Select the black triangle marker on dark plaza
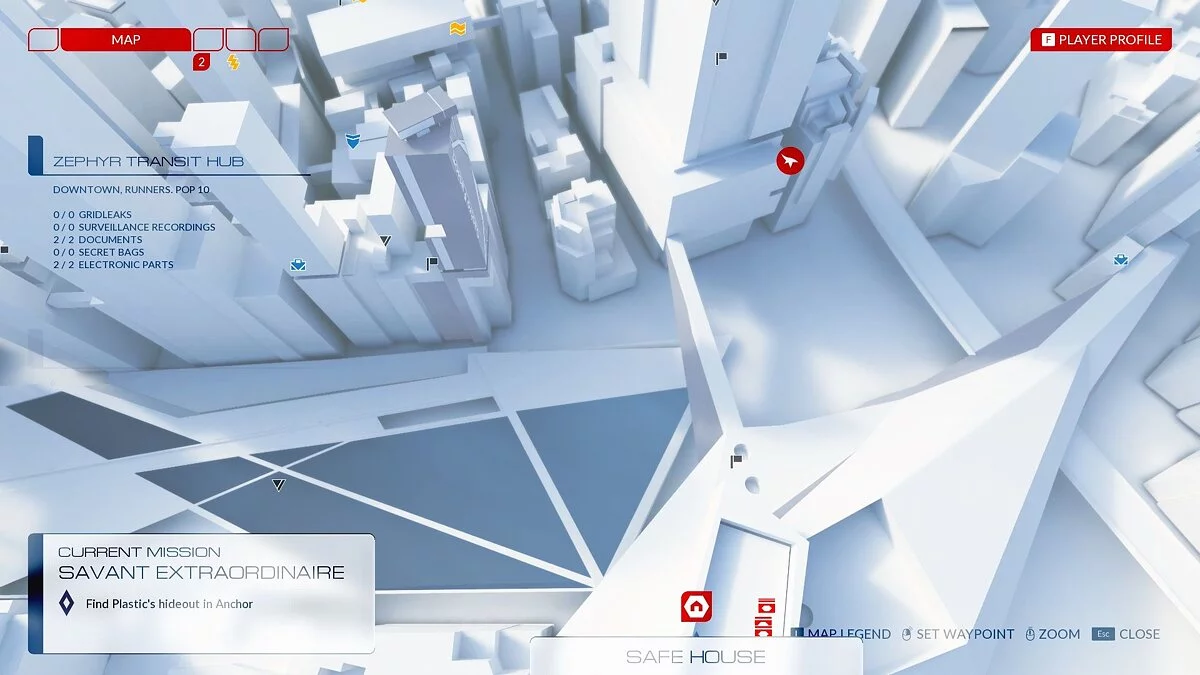This screenshot has height=675, width=1200. pos(278,485)
